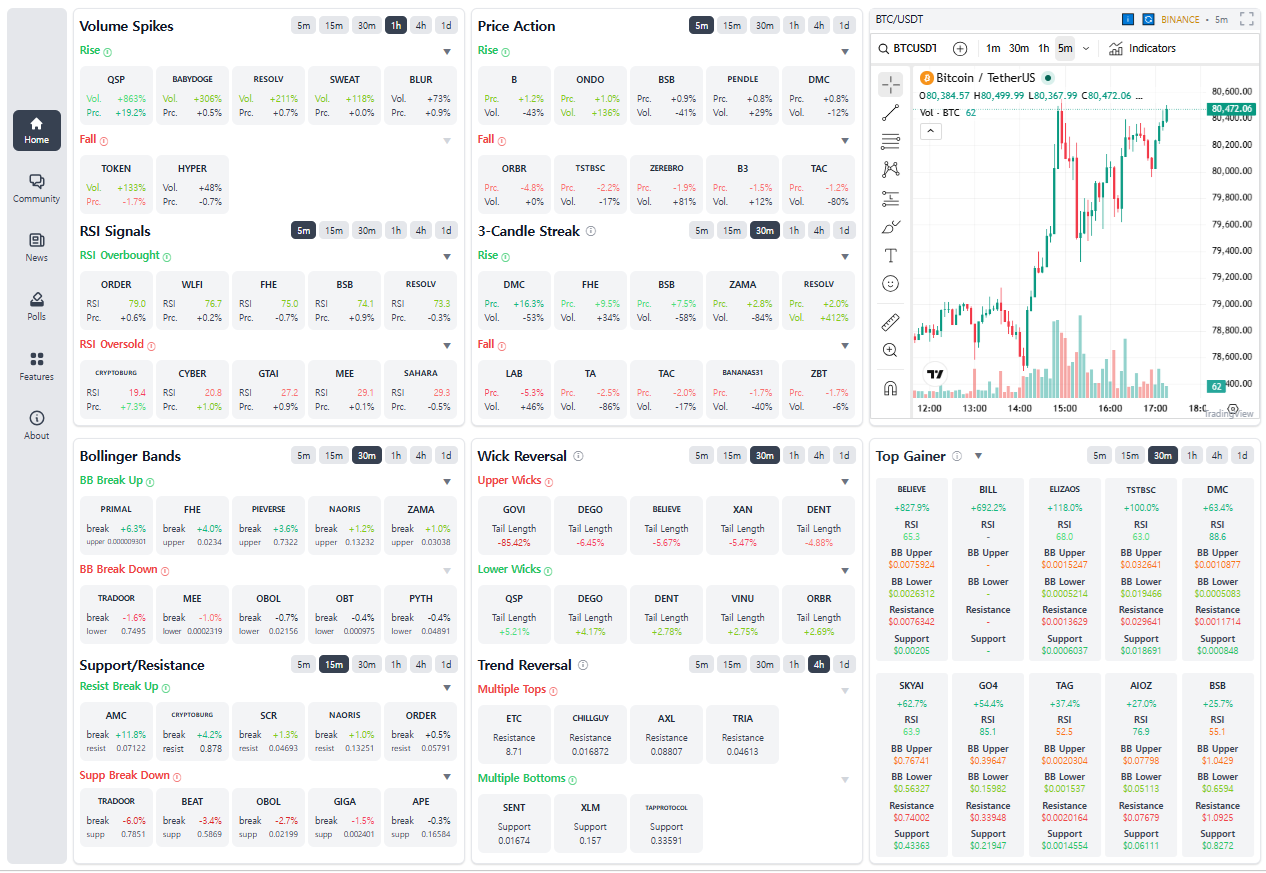Open chart interval dropdown chevron
Image resolution: width=1266 pixels, height=873 pixels.
[1086, 48]
